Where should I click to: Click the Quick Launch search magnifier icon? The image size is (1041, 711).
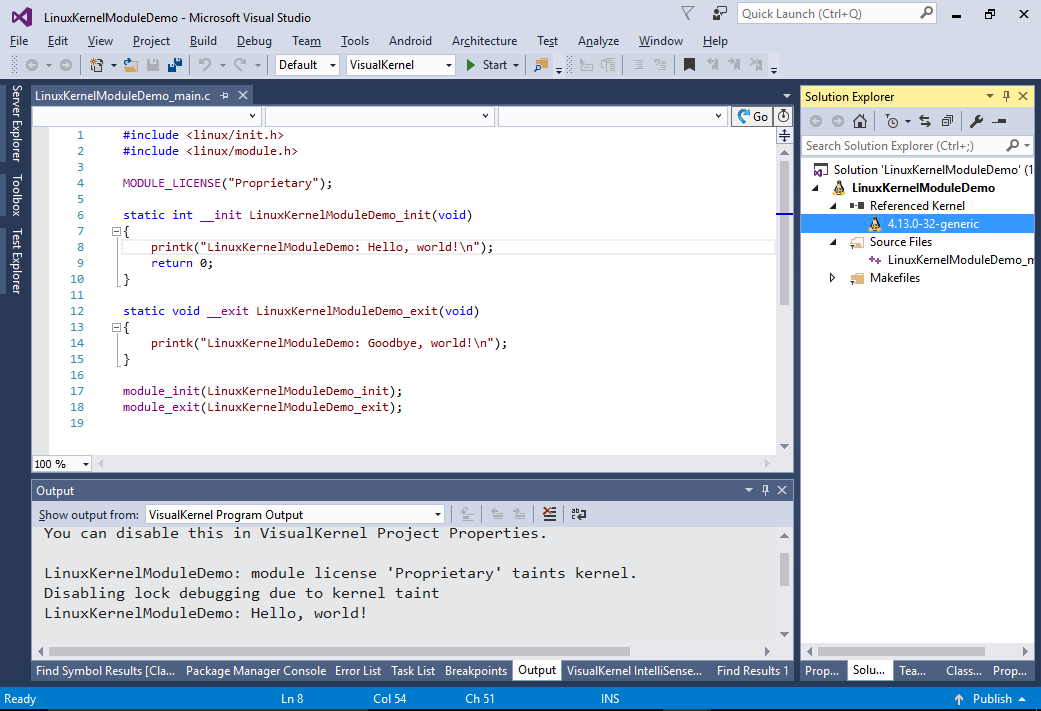pyautogui.click(x=926, y=13)
